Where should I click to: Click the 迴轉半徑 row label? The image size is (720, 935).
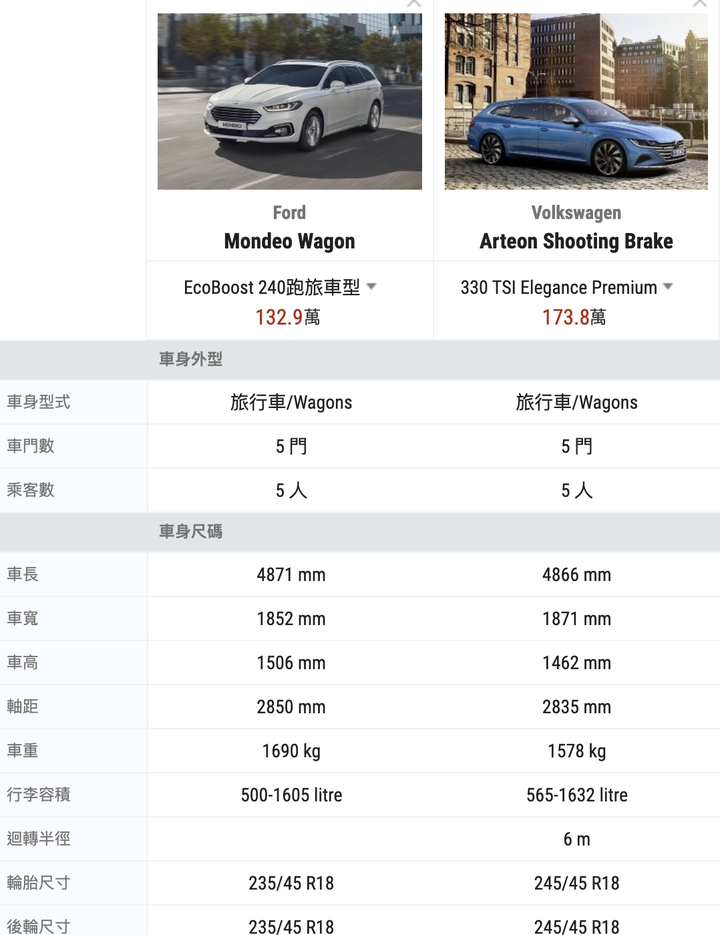(x=39, y=838)
